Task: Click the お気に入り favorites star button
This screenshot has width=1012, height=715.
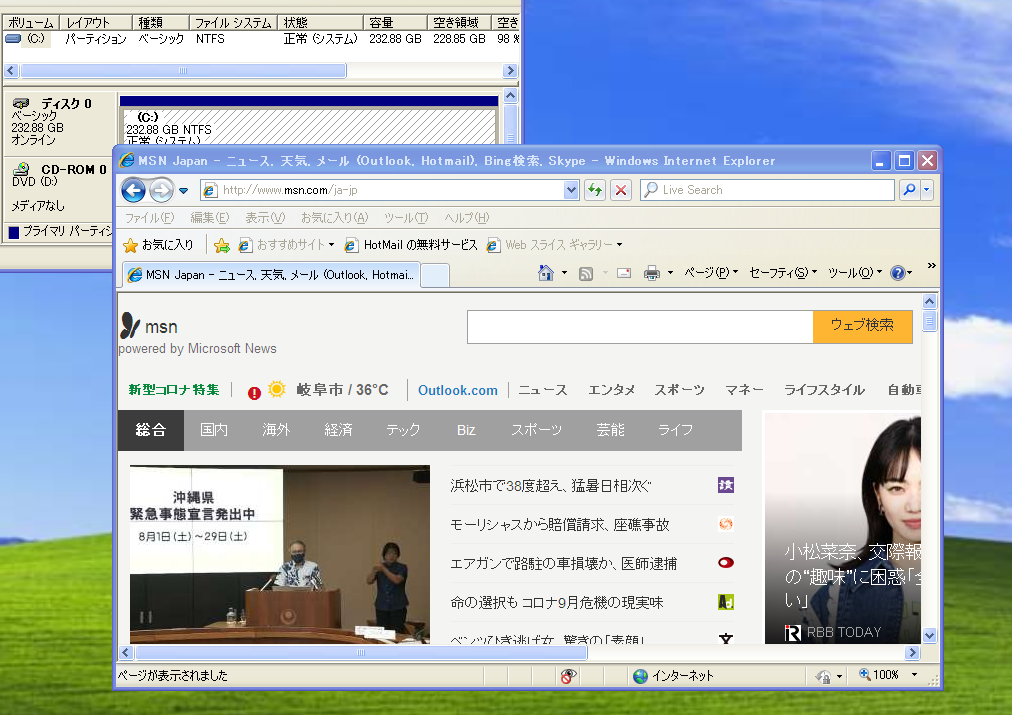Action: (158, 245)
